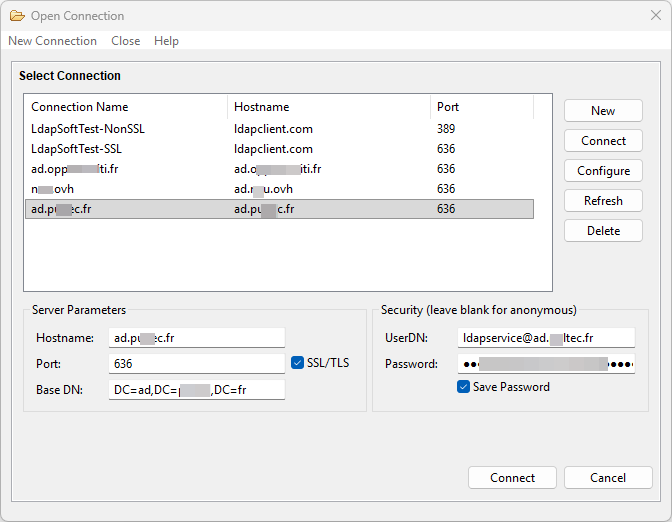Click the folder icon in the title bar
The height and width of the screenshot is (522, 672).
point(17,16)
